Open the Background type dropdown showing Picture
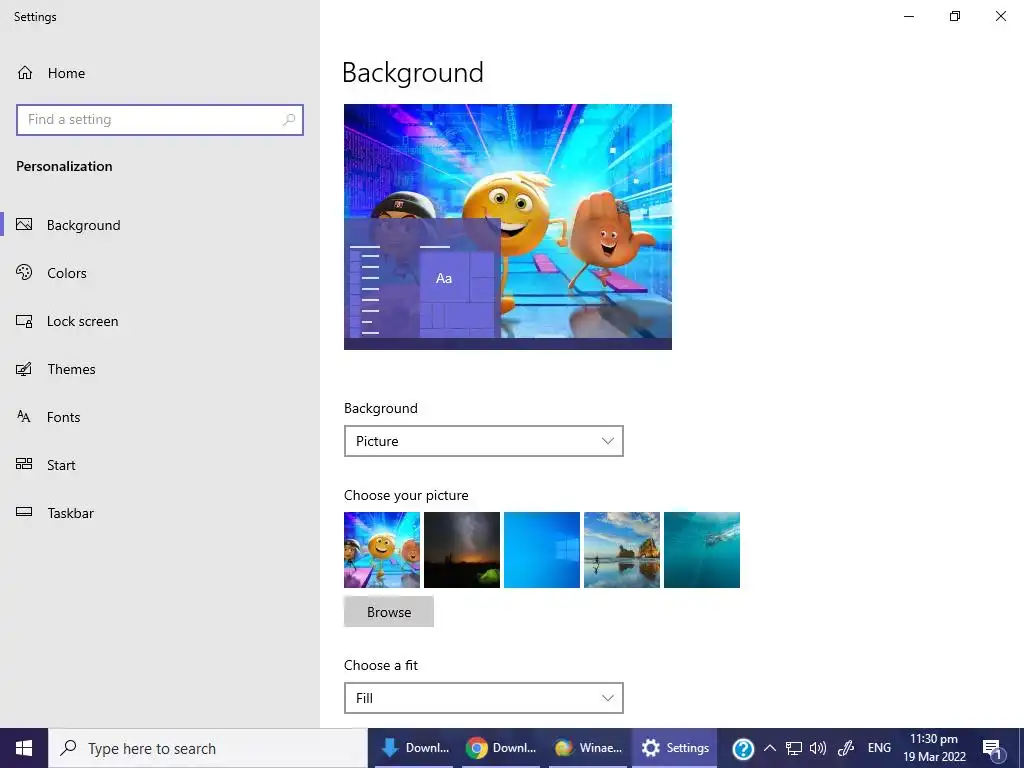 tap(483, 441)
